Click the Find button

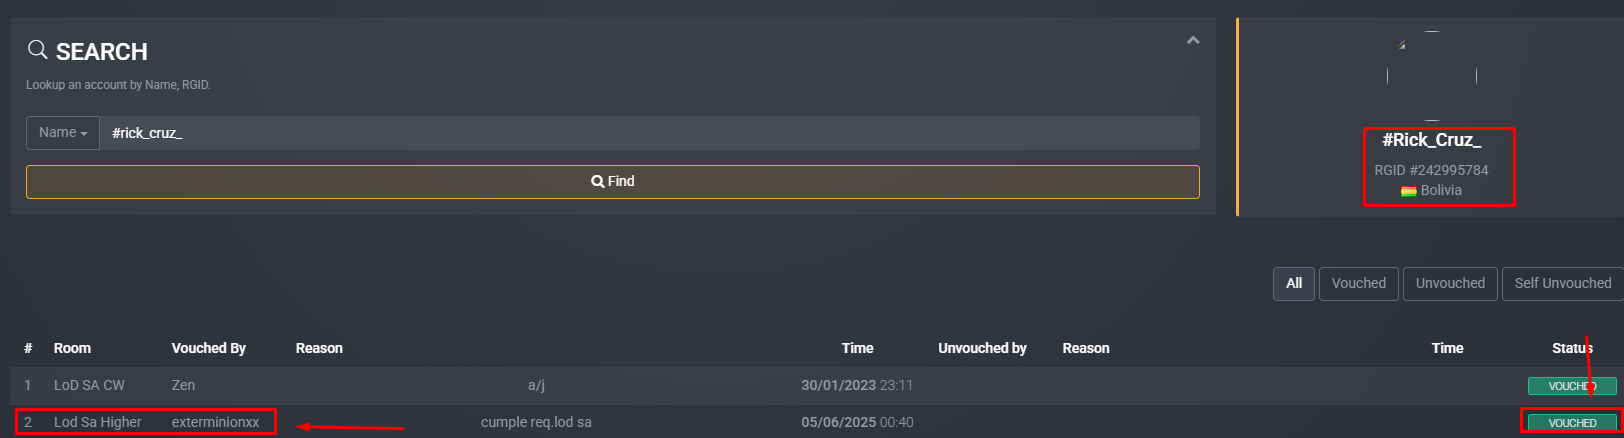click(612, 182)
